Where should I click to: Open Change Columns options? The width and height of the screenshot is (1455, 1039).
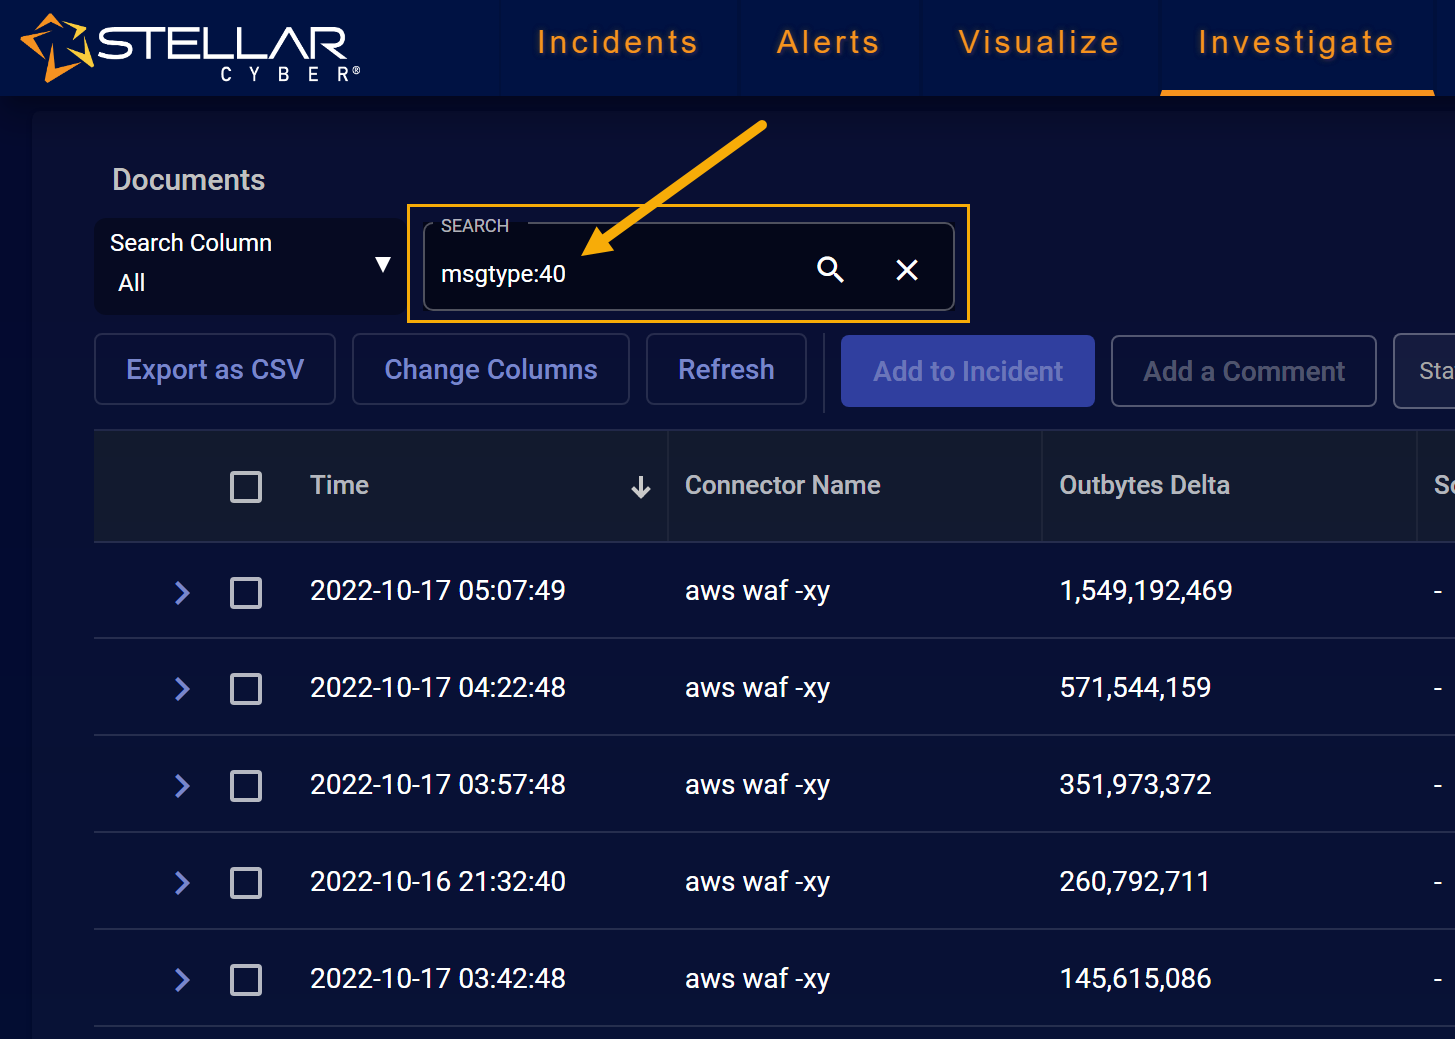tap(491, 370)
